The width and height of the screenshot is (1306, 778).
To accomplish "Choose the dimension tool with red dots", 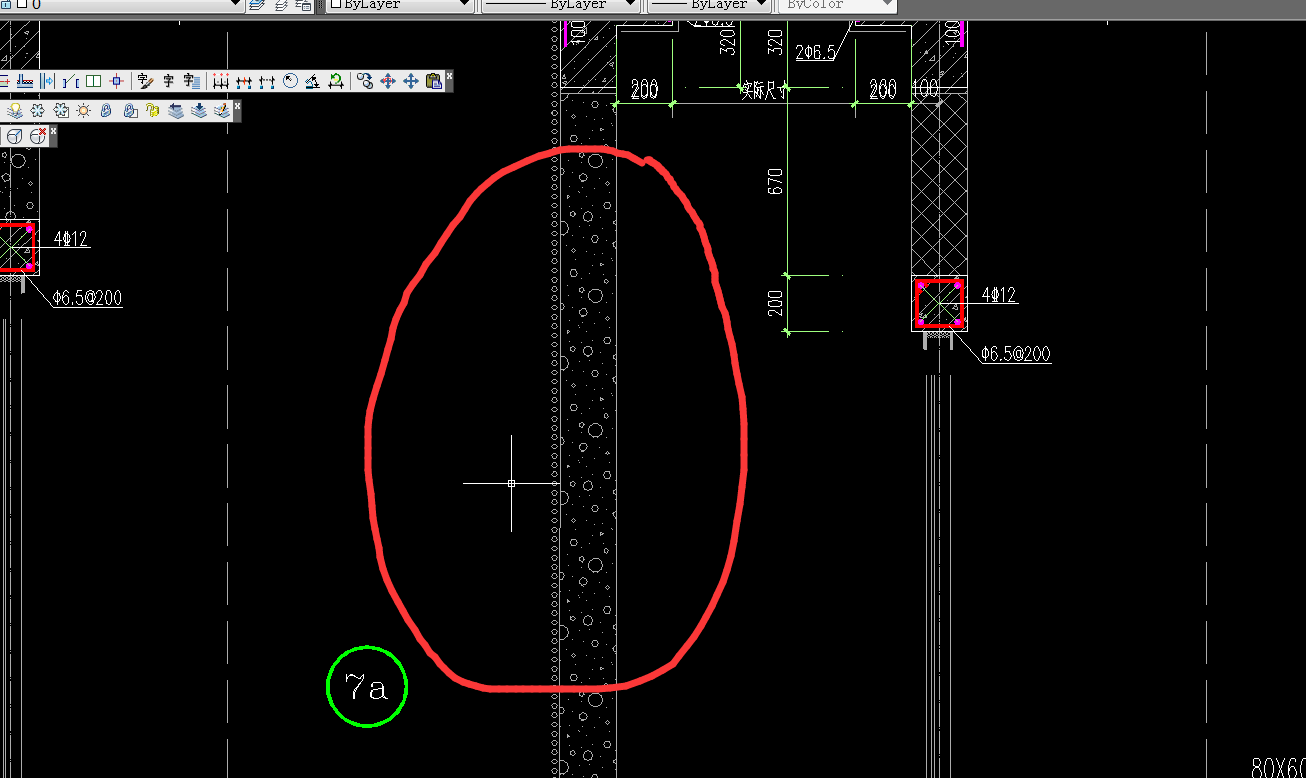I will [221, 81].
